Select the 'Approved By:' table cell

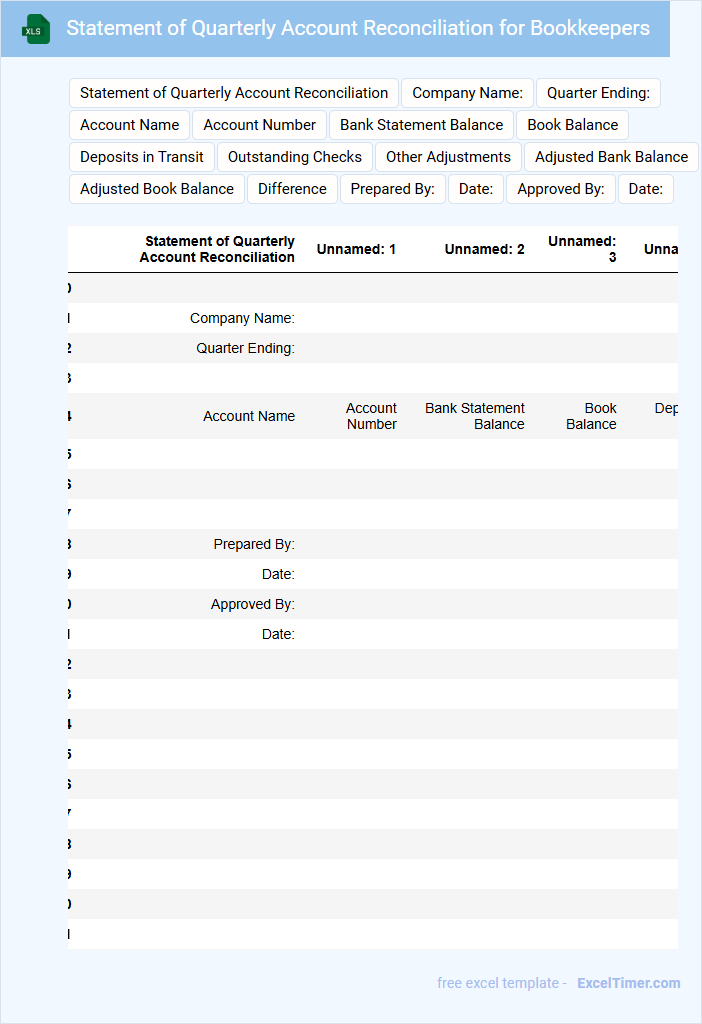[253, 604]
